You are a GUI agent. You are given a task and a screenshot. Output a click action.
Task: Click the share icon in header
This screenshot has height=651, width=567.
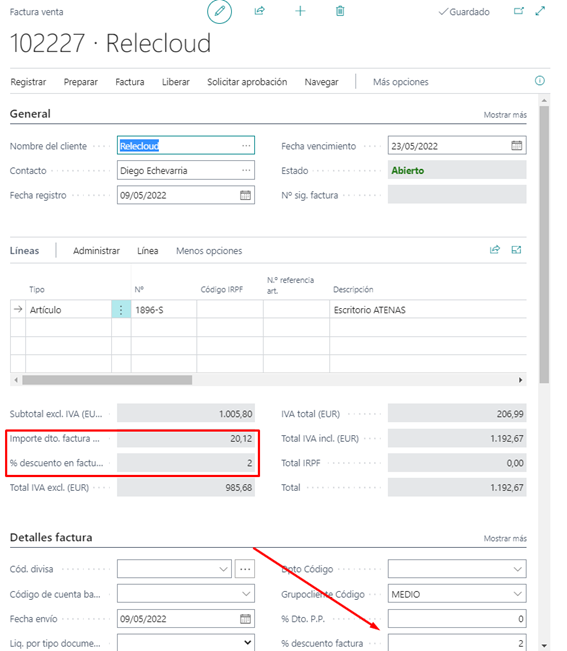pos(259,11)
